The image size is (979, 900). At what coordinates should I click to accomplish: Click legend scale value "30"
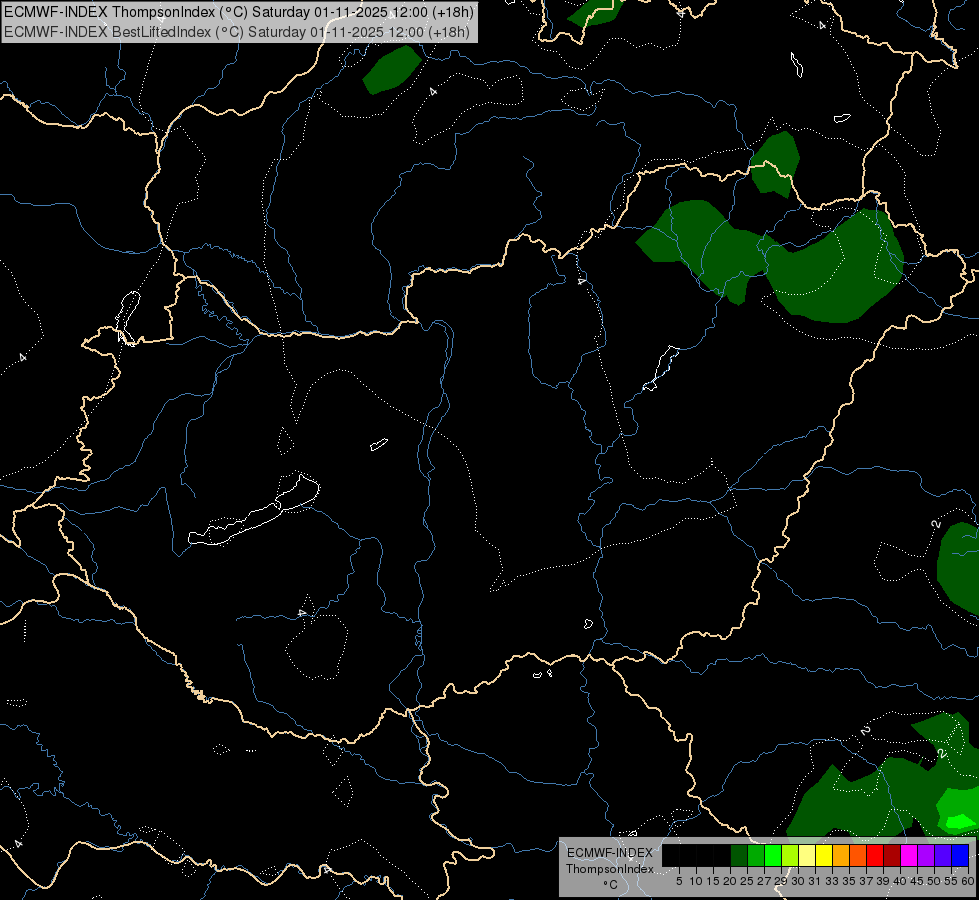(x=798, y=881)
